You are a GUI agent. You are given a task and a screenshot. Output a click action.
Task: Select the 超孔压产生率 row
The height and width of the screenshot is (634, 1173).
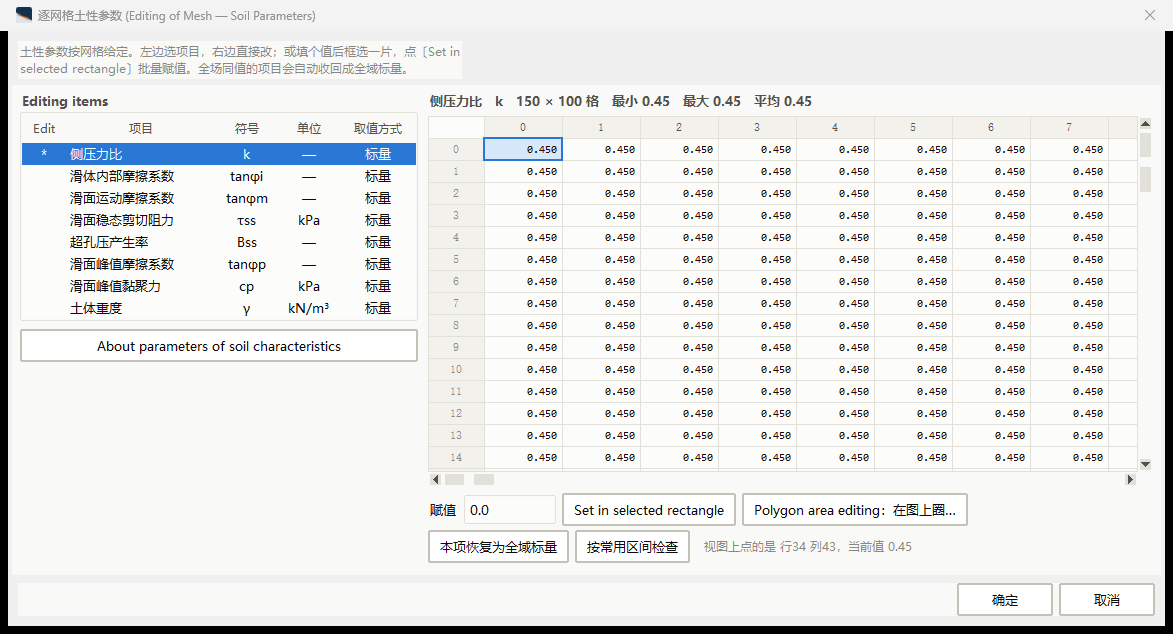(218, 243)
